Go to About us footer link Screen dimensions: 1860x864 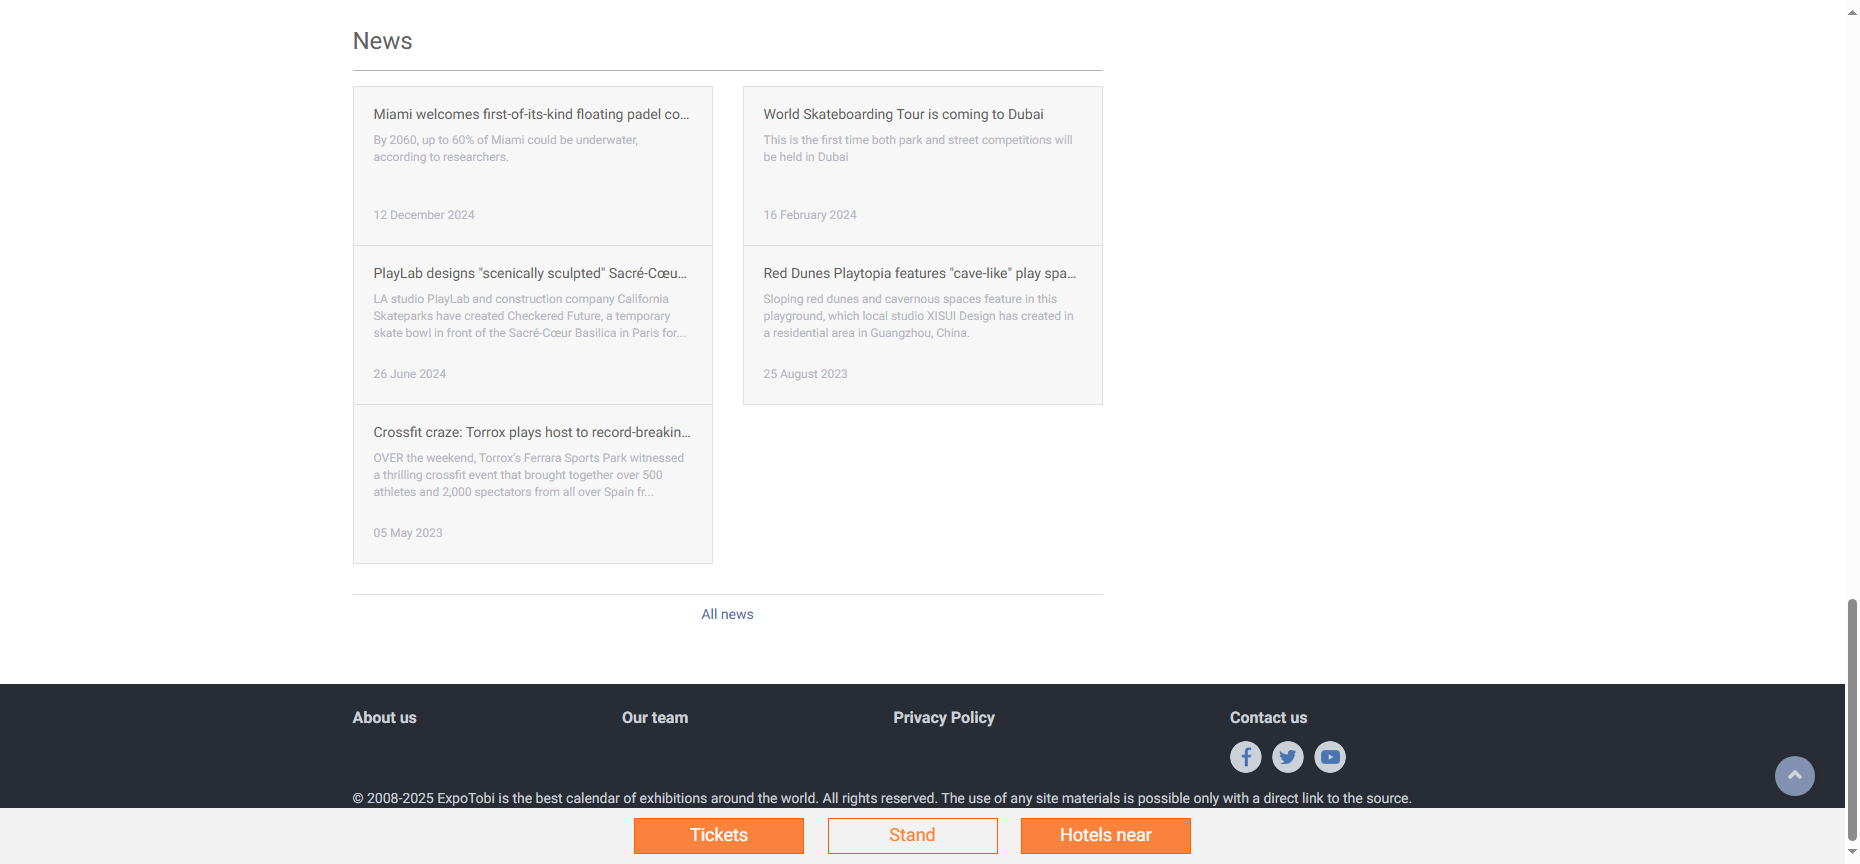point(384,717)
